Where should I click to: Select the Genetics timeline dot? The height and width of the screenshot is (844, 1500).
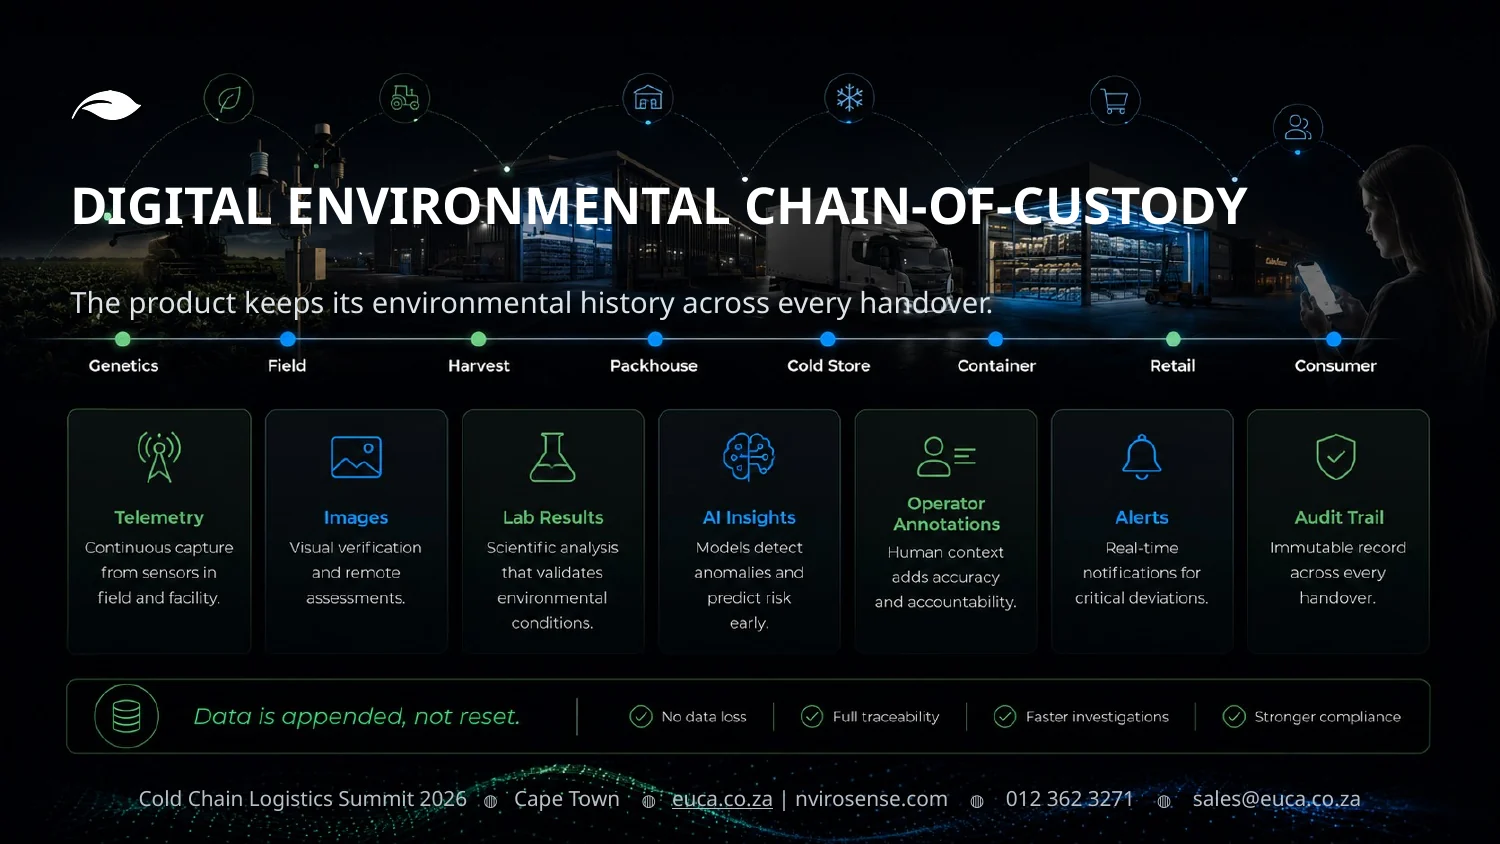123,339
